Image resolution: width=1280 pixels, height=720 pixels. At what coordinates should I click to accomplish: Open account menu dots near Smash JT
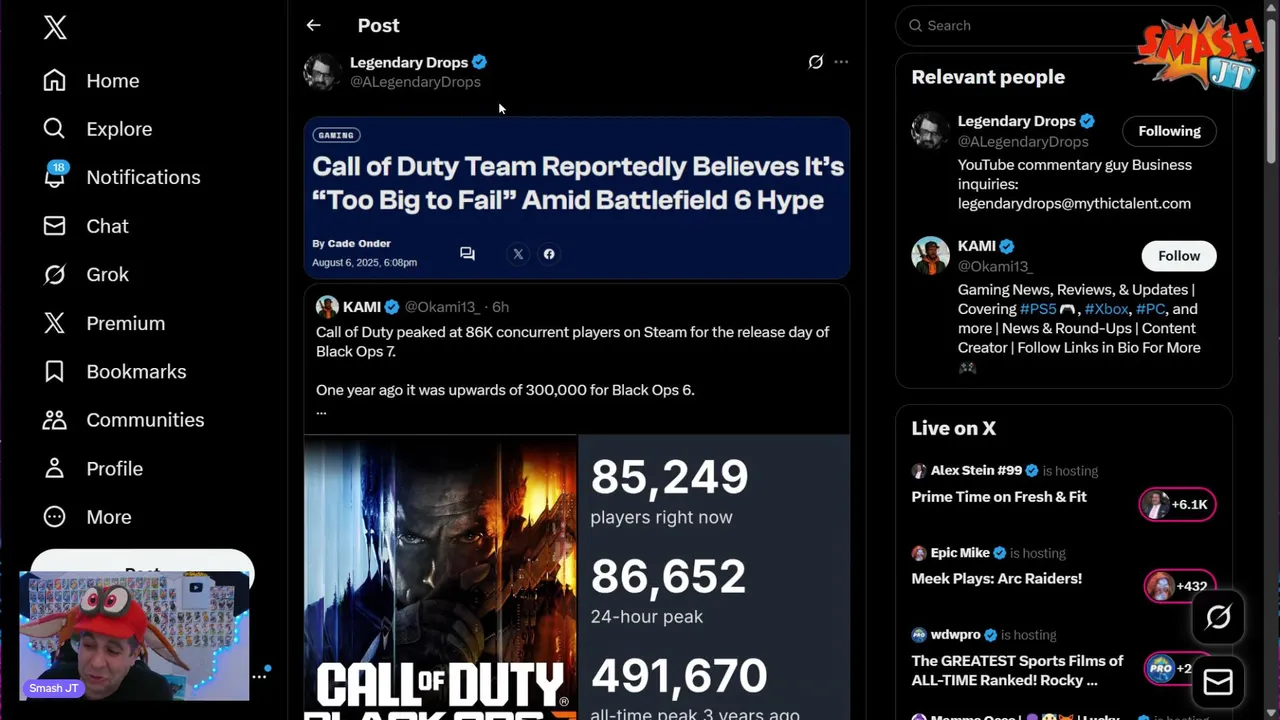tap(259, 676)
